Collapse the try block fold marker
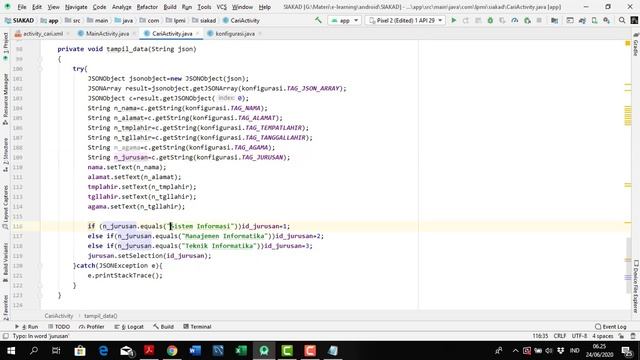 tap(40, 69)
